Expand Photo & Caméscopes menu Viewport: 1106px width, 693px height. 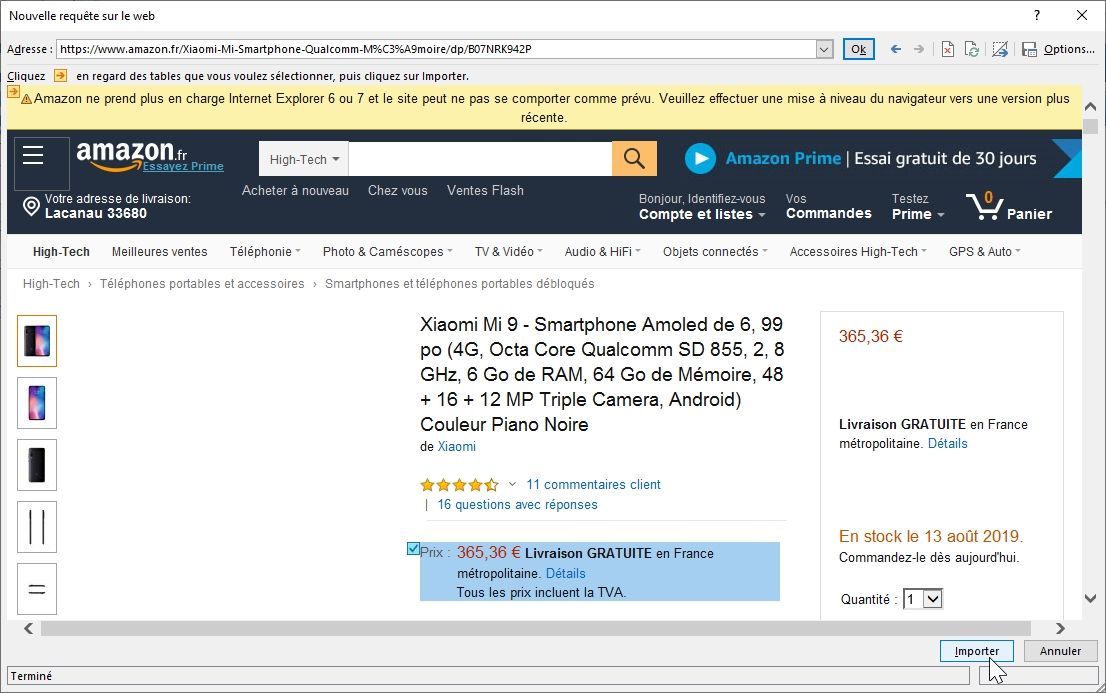point(387,251)
